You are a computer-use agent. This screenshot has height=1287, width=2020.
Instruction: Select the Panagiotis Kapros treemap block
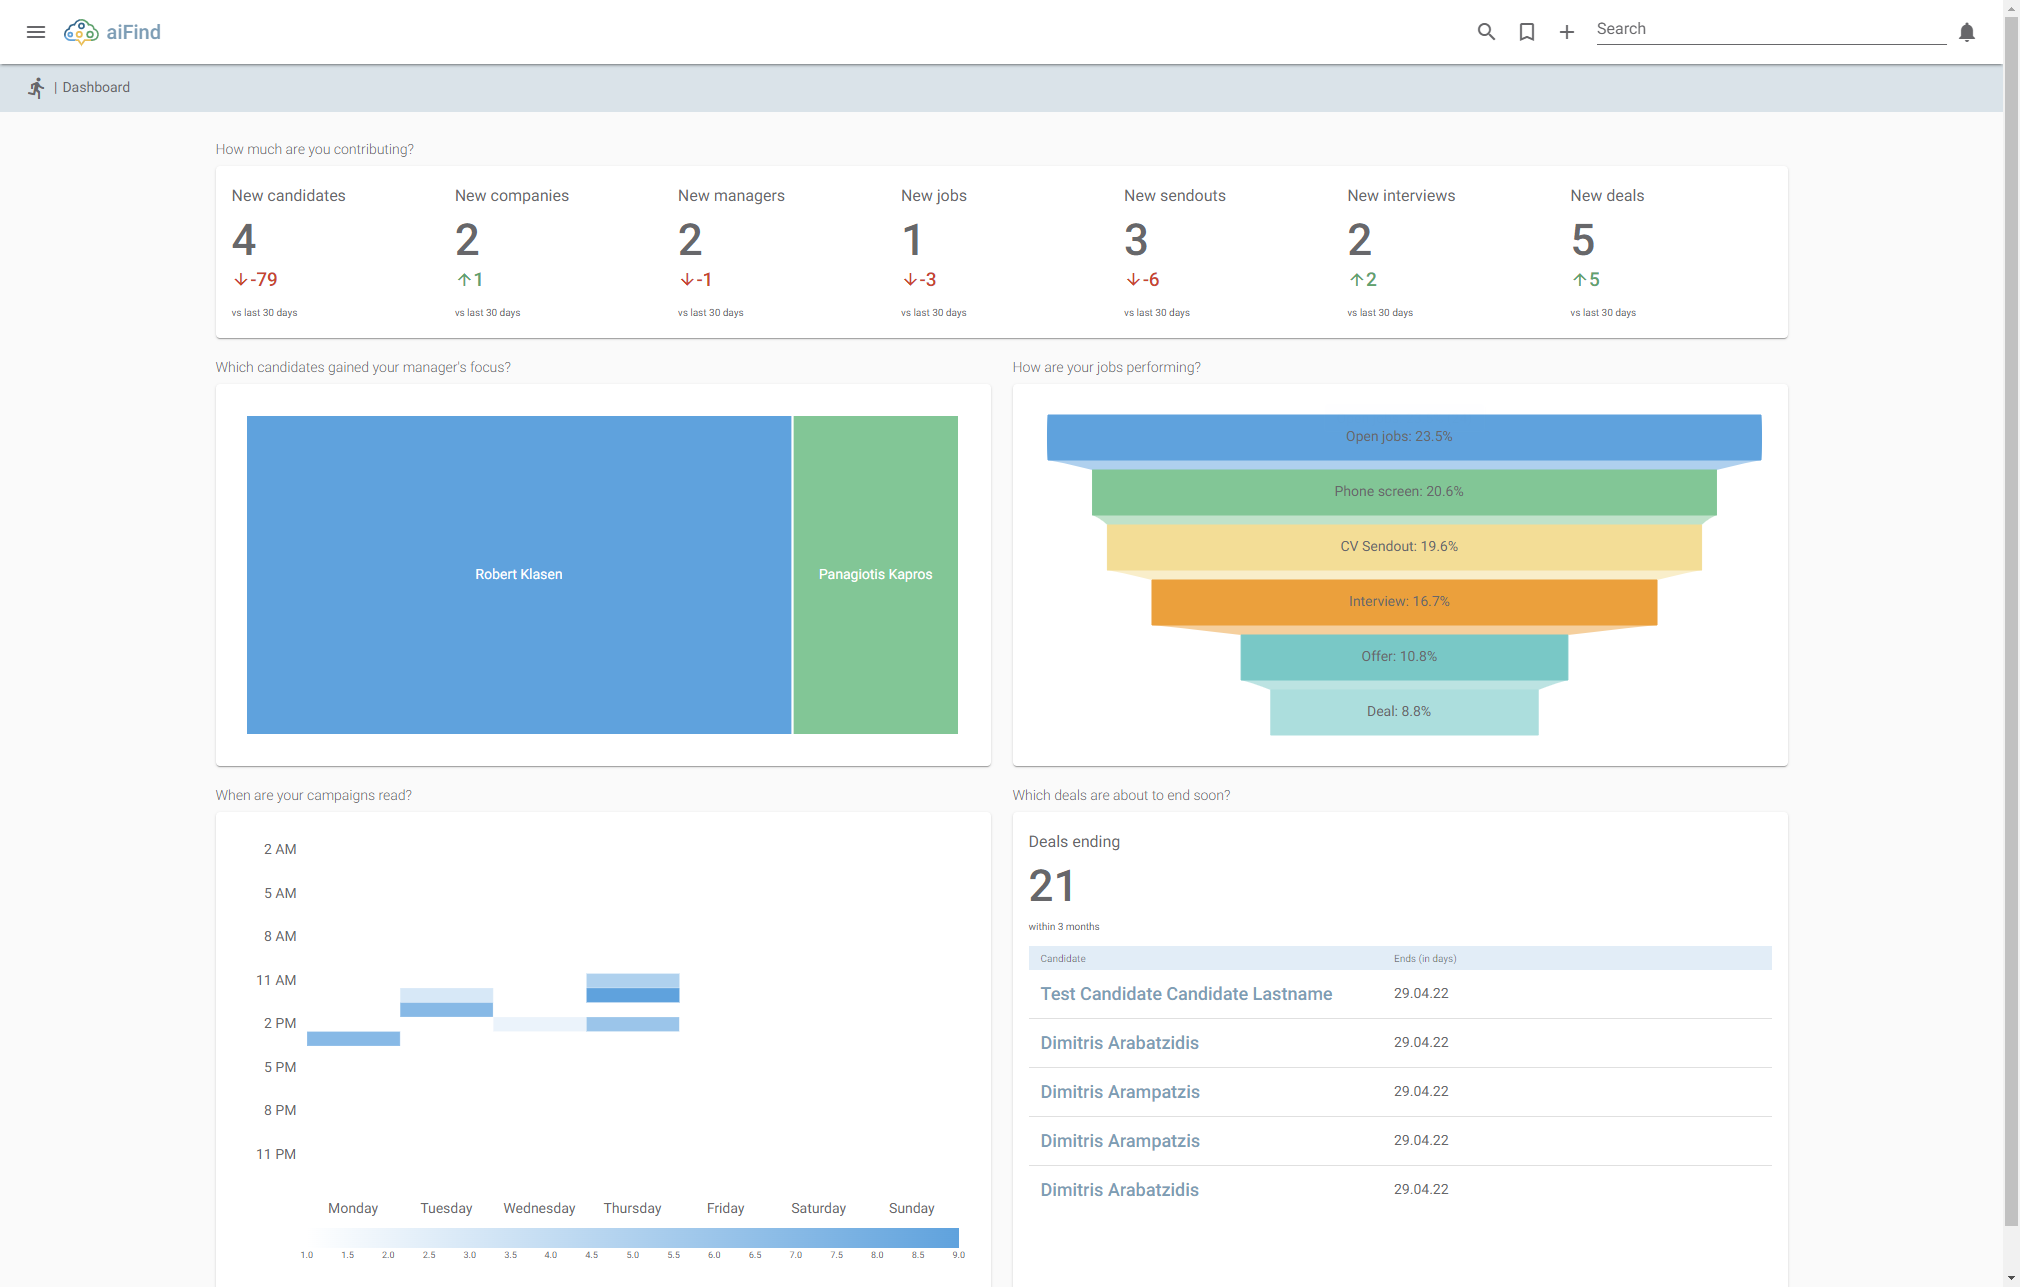(x=874, y=573)
